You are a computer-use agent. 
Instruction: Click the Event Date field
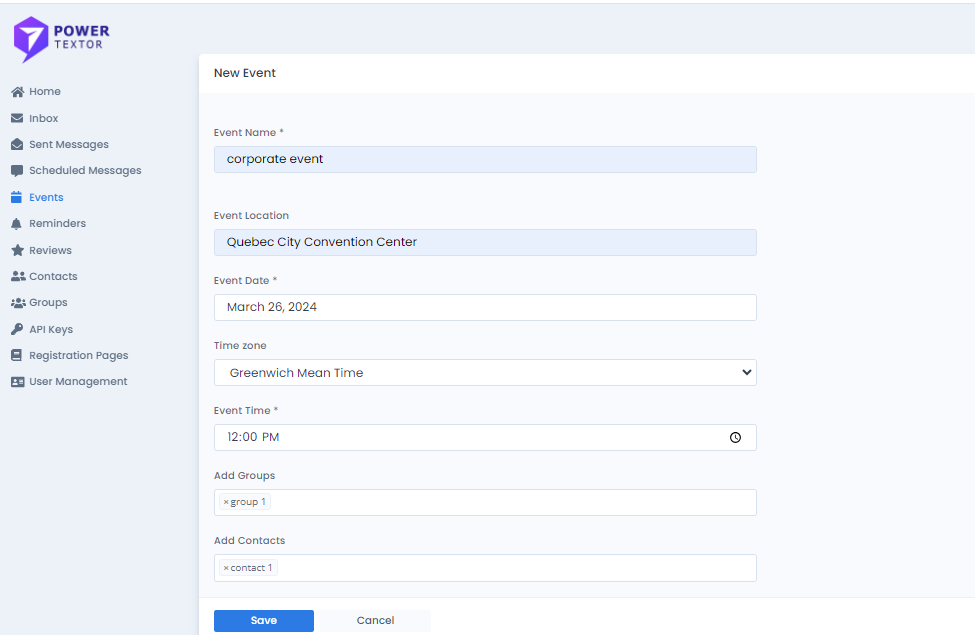pyautogui.click(x=485, y=307)
